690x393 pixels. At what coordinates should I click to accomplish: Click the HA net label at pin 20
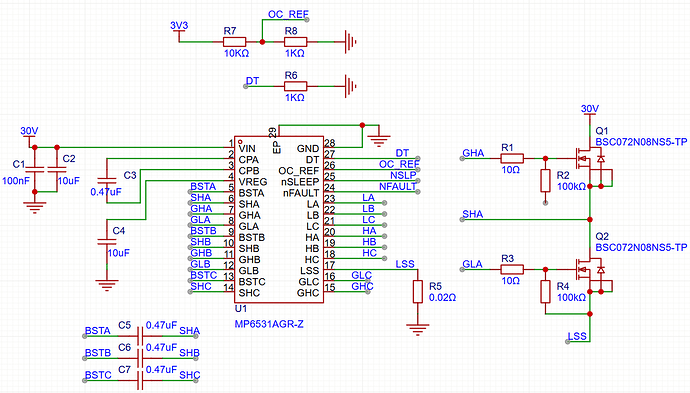click(369, 231)
